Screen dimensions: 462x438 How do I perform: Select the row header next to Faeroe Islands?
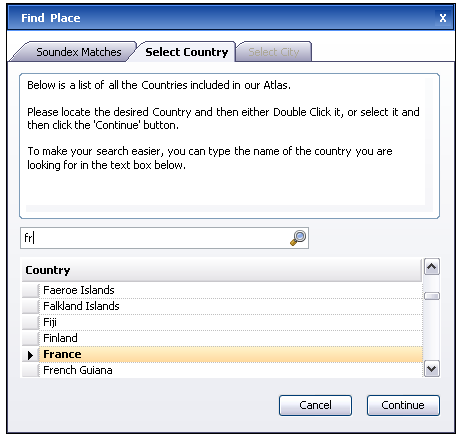point(31,290)
